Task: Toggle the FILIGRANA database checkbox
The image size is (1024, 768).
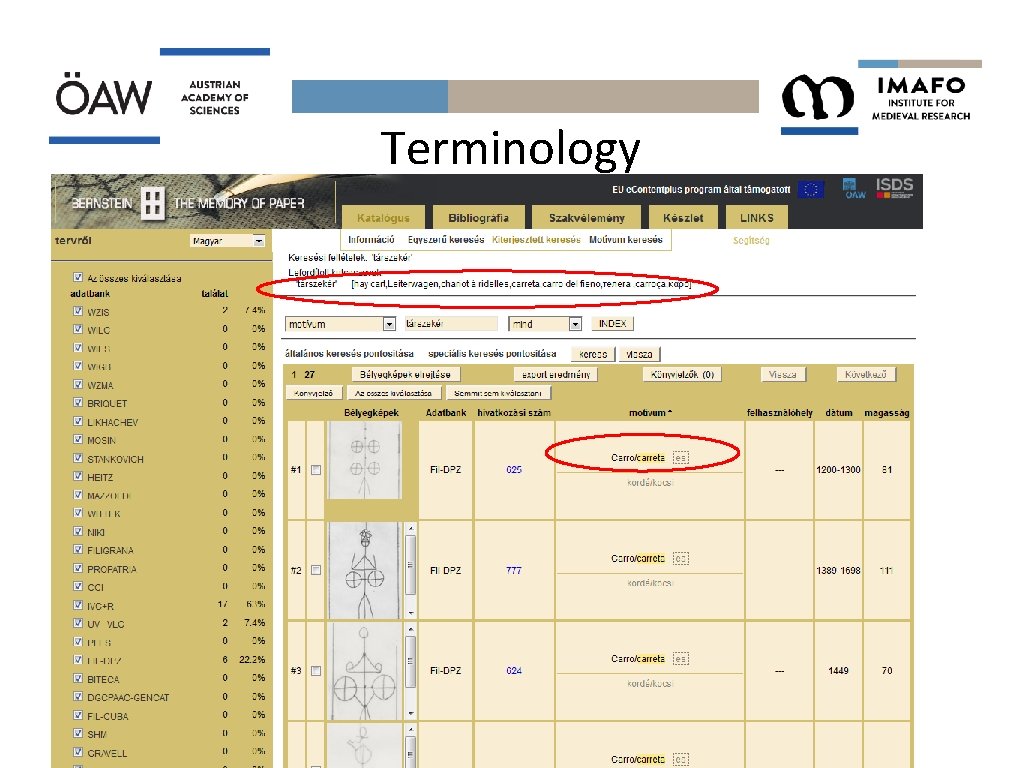Action: point(78,549)
